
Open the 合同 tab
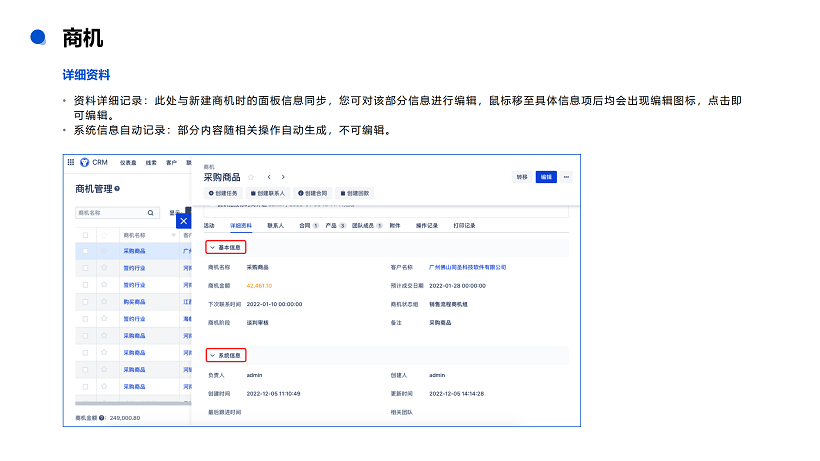309,226
